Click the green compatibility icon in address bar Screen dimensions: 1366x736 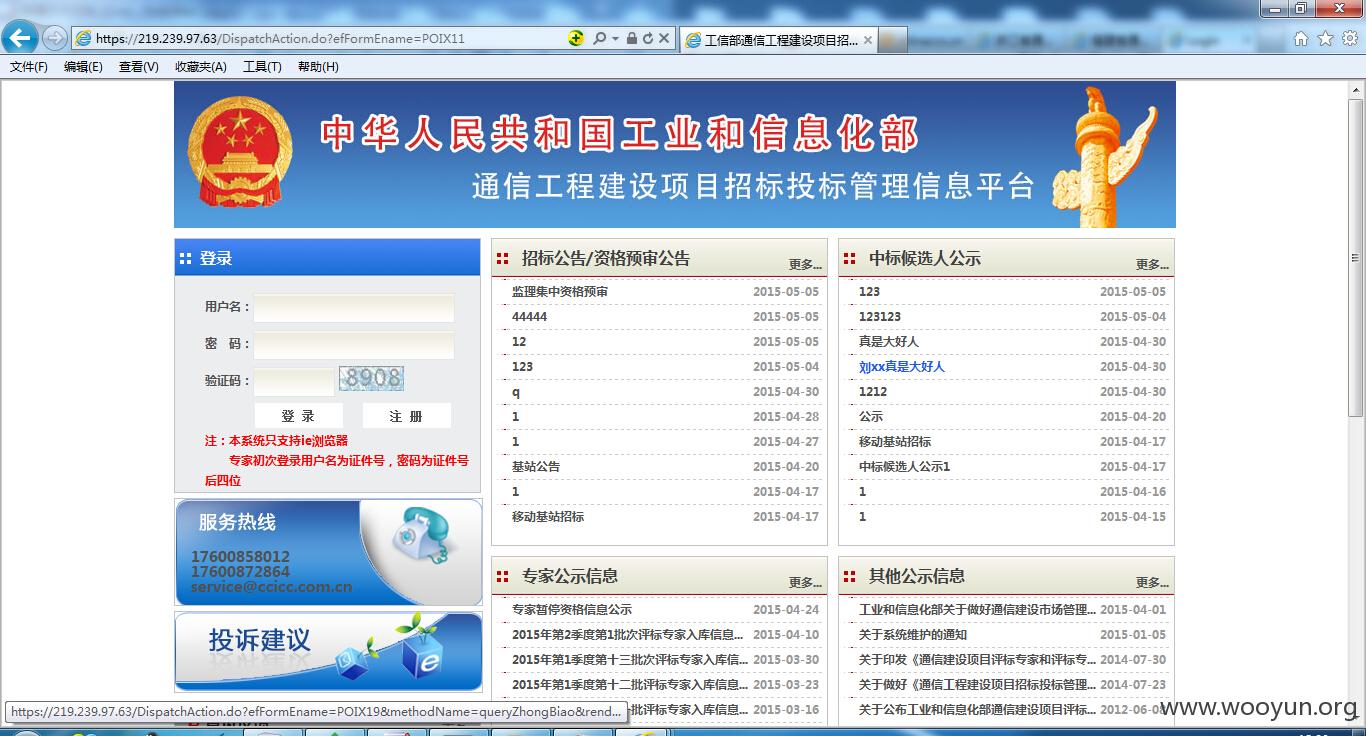tap(576, 38)
